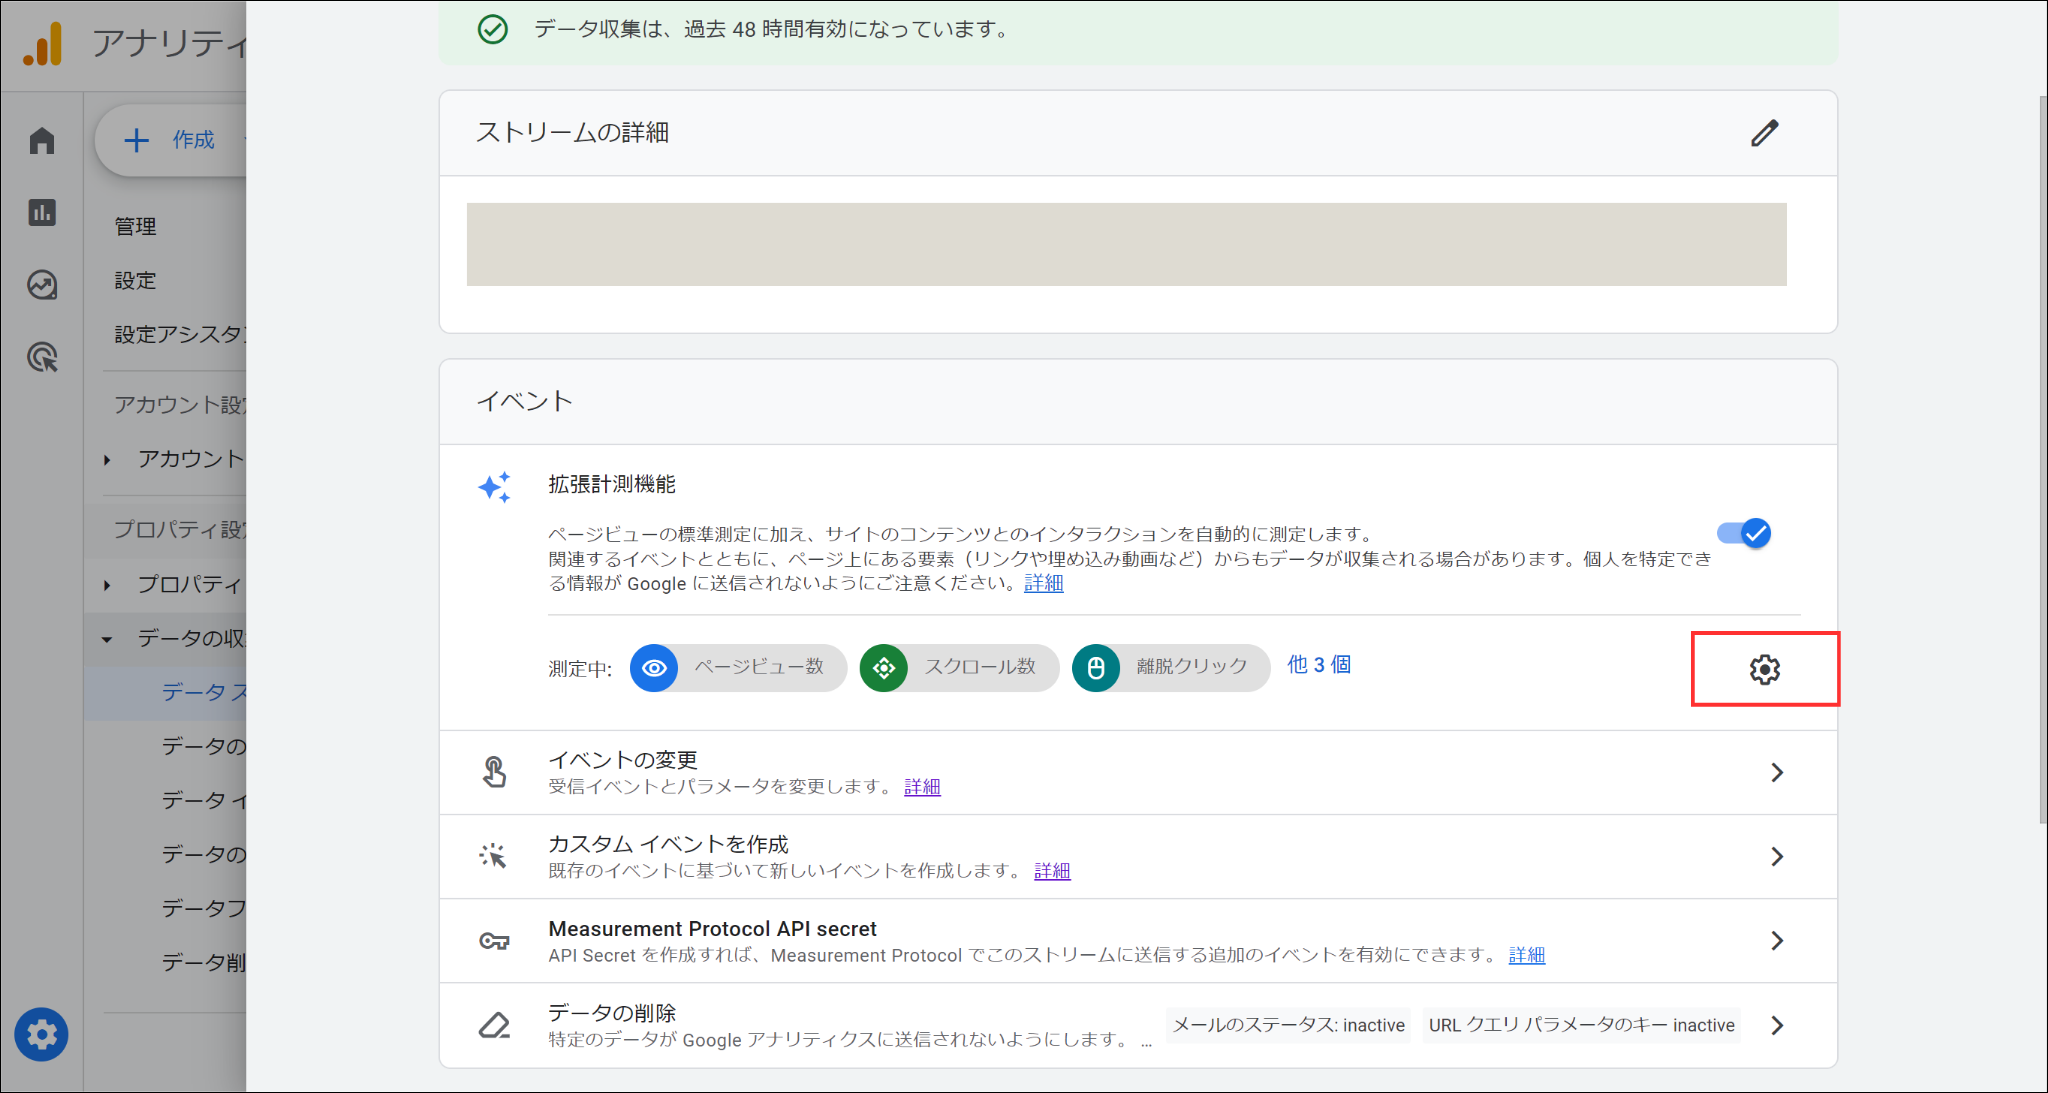
Task: Open the Home icon in sidebar
Action: [42, 141]
